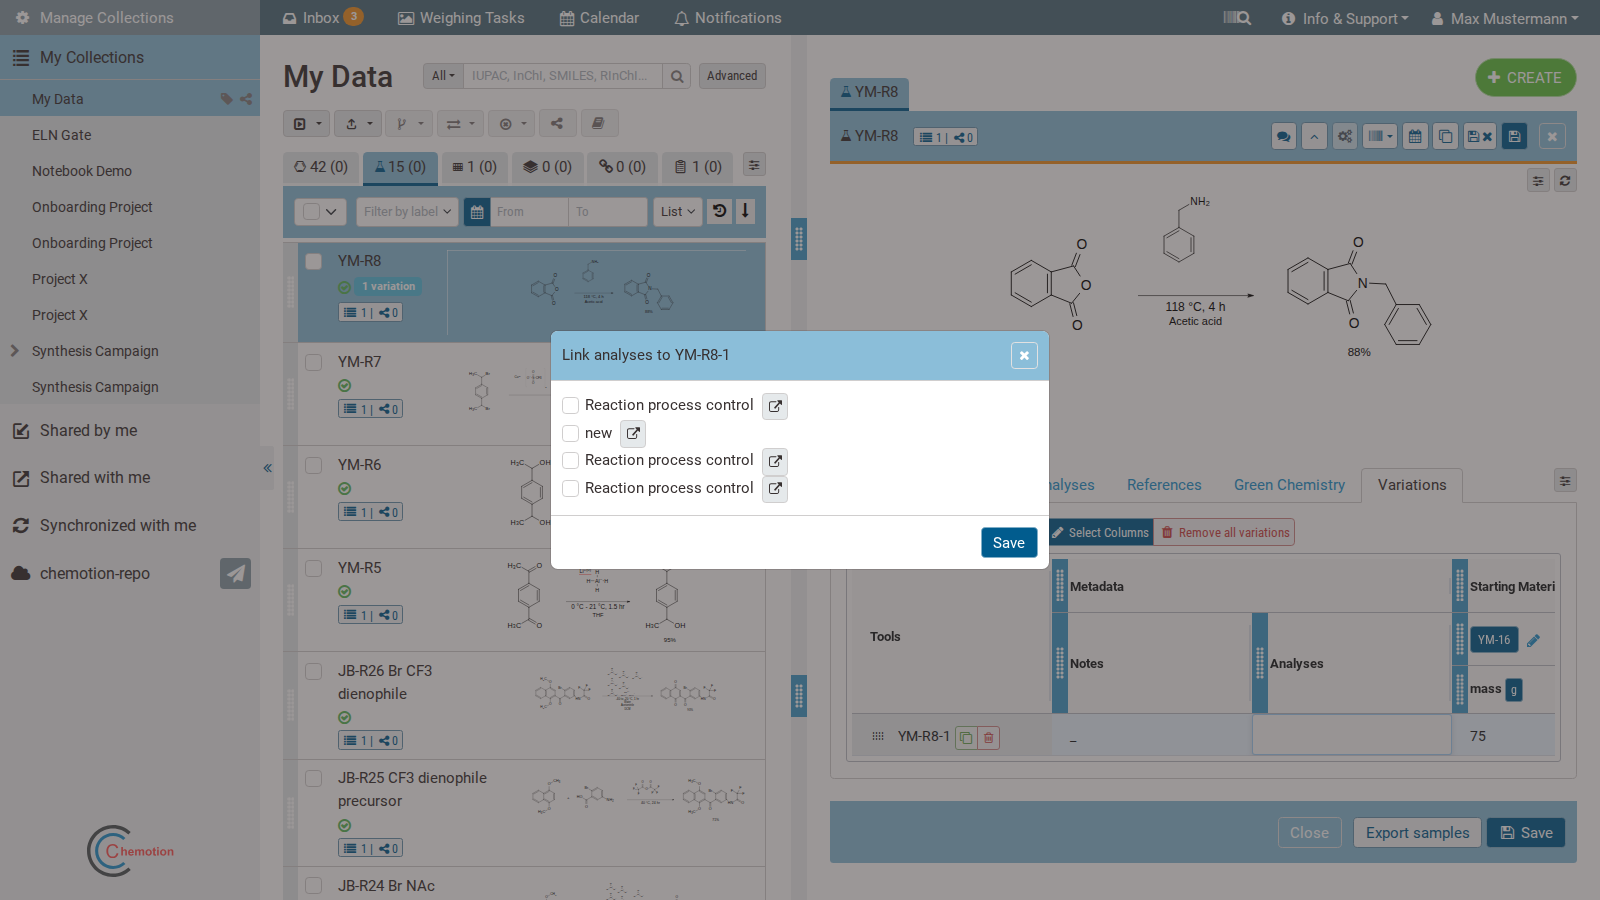Open the barcode scanner search icon
Image resolution: width=1600 pixels, height=900 pixels.
point(1237,18)
